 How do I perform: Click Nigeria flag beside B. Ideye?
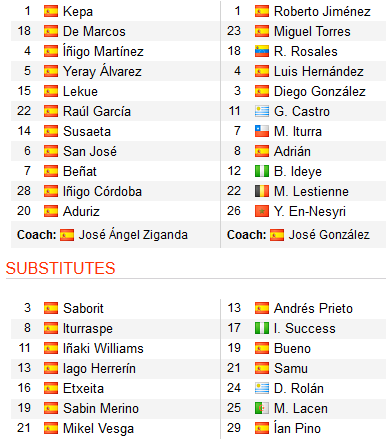point(262,171)
